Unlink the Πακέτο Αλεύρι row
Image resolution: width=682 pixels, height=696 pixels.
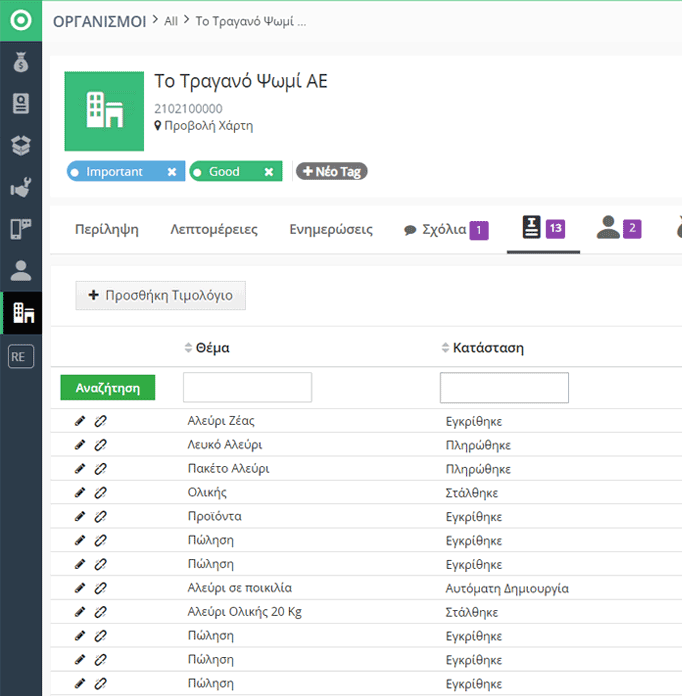[100, 468]
